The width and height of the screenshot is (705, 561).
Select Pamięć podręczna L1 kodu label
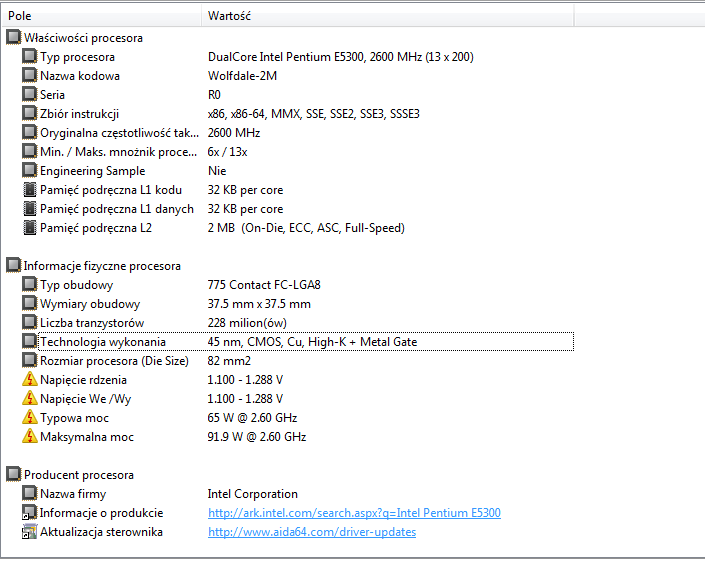click(x=111, y=190)
